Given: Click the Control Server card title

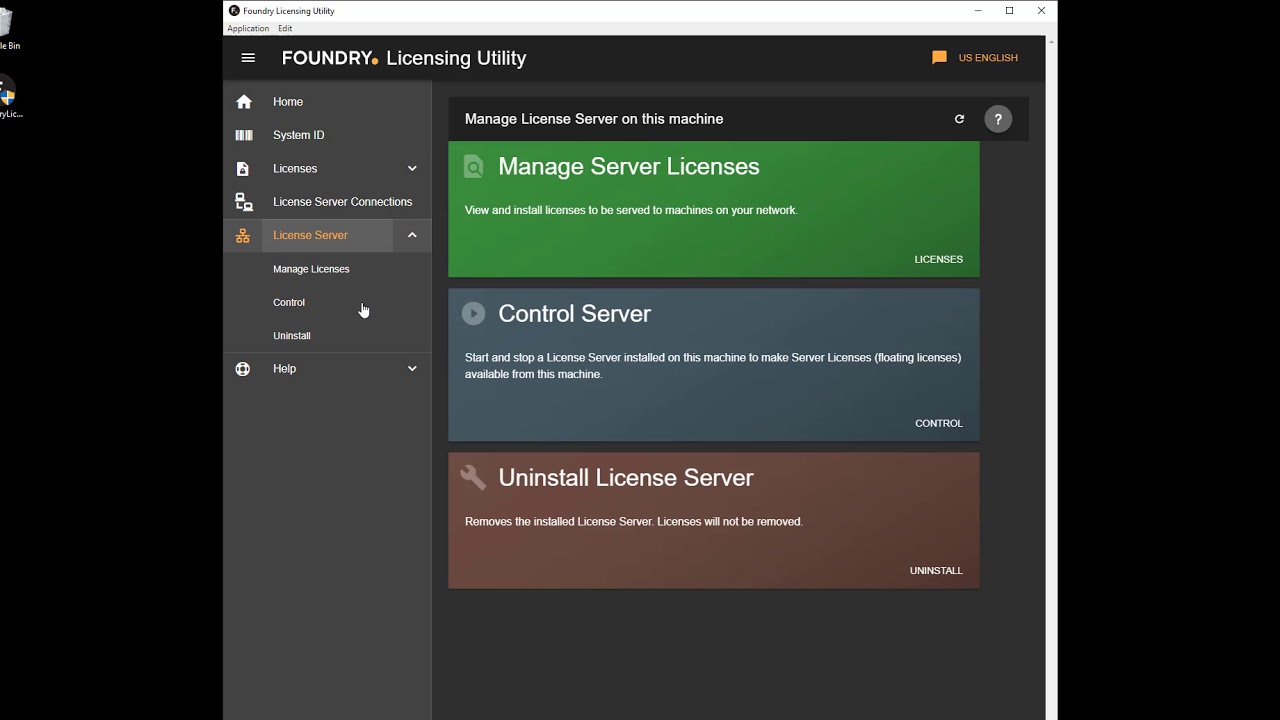Looking at the screenshot, I should click(x=574, y=314).
